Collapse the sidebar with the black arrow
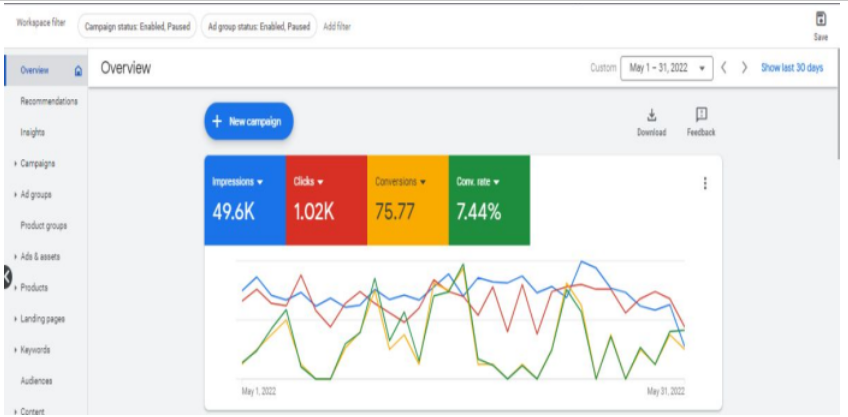 tap(5, 278)
